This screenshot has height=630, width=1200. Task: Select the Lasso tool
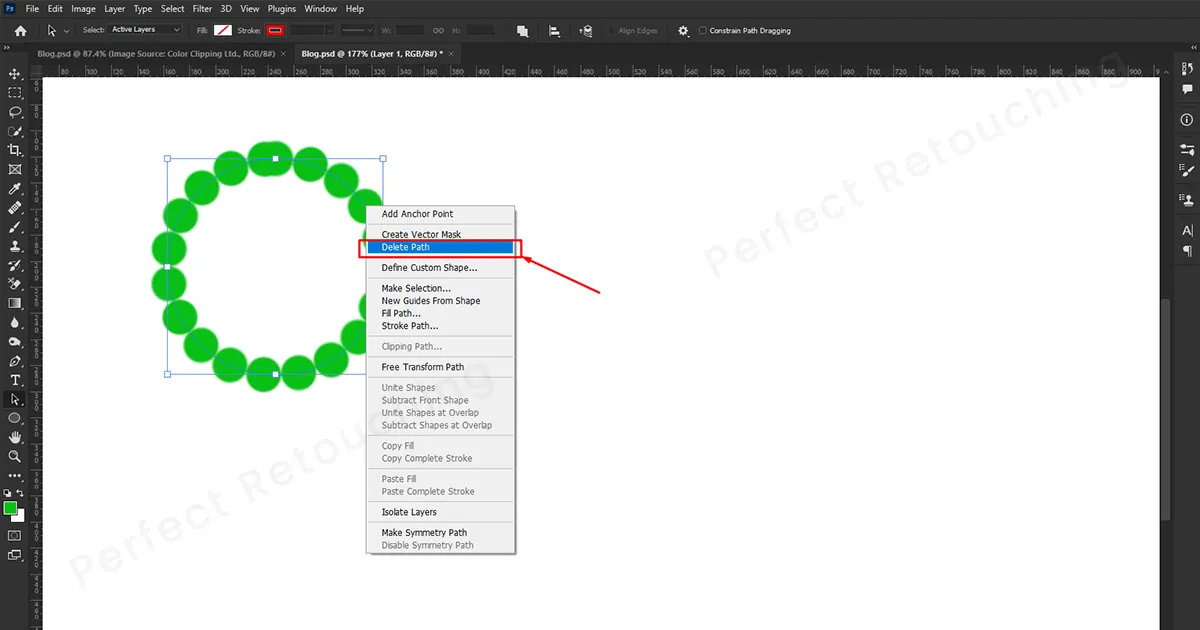coord(15,112)
